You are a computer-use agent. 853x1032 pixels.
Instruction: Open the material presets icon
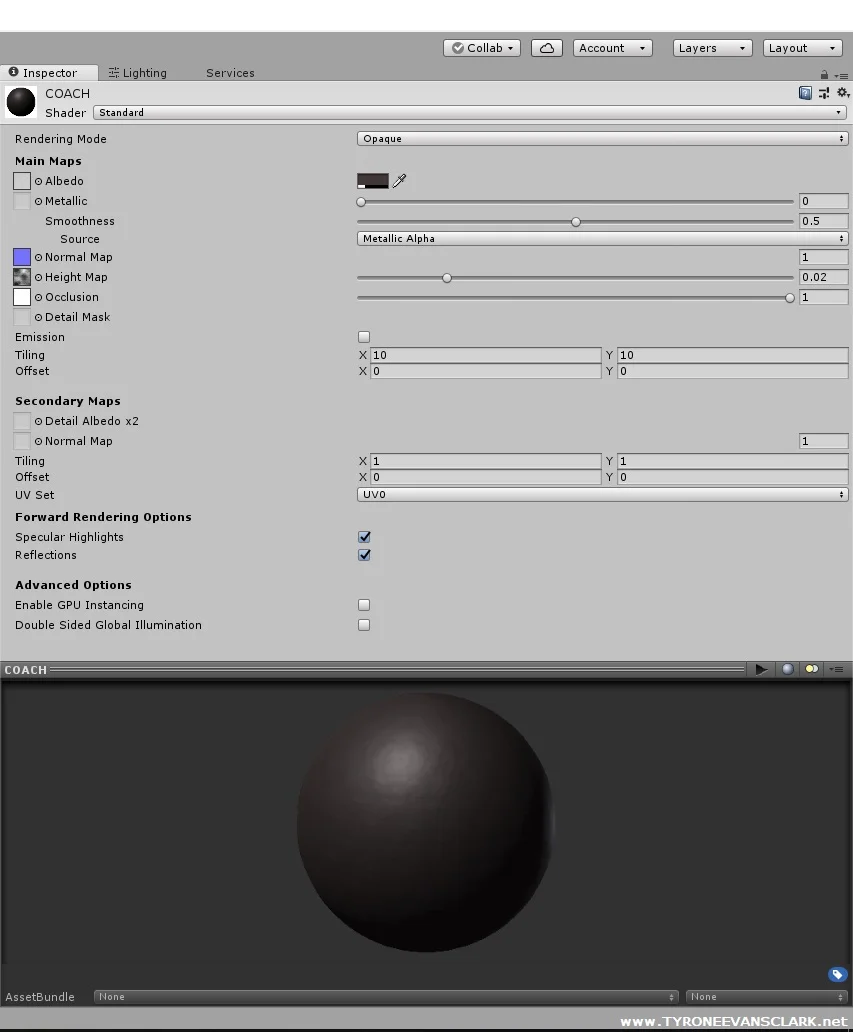(823, 93)
